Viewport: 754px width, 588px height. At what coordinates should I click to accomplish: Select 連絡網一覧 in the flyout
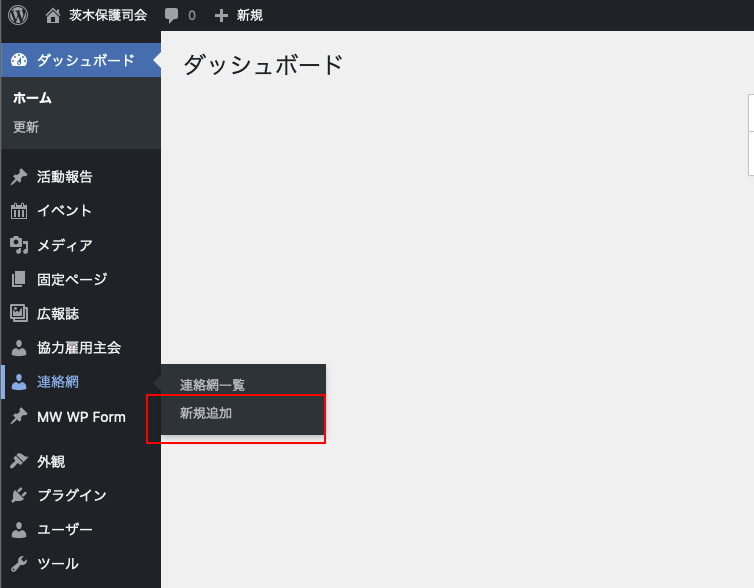(213, 385)
